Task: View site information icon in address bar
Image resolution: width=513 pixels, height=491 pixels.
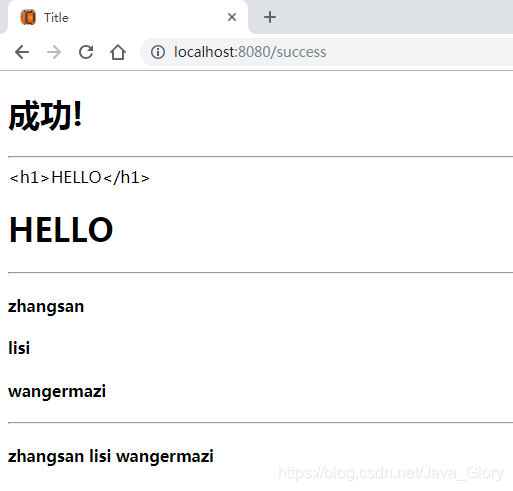Action: 158,52
